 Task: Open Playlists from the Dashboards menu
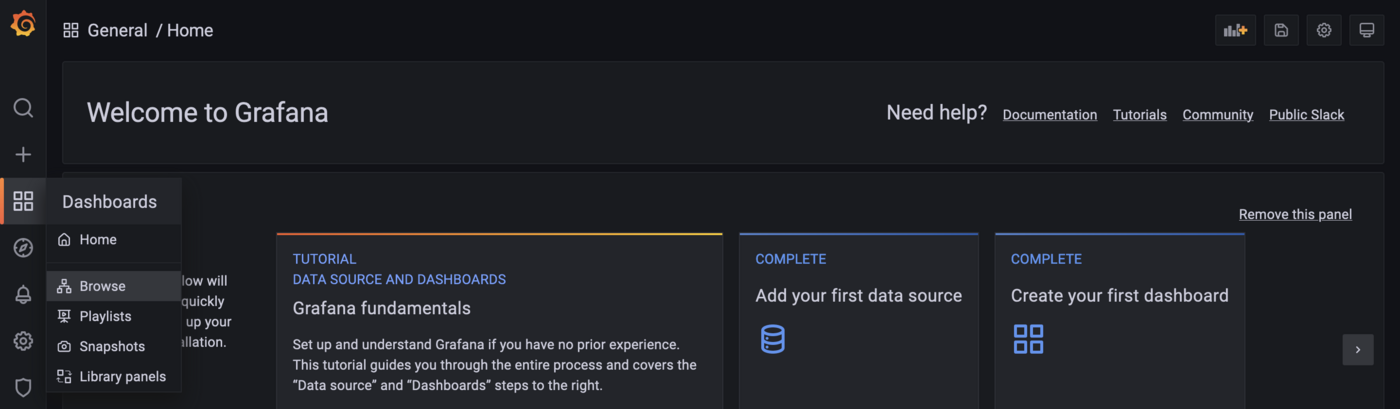[105, 316]
